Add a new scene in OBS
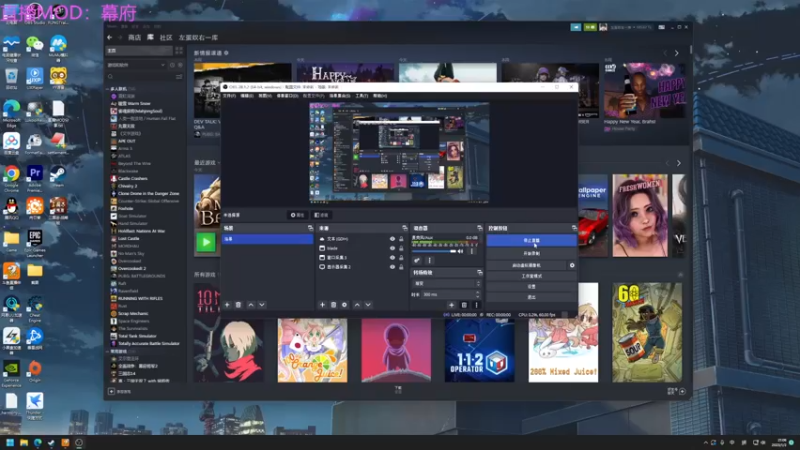The image size is (800, 450). 228,305
